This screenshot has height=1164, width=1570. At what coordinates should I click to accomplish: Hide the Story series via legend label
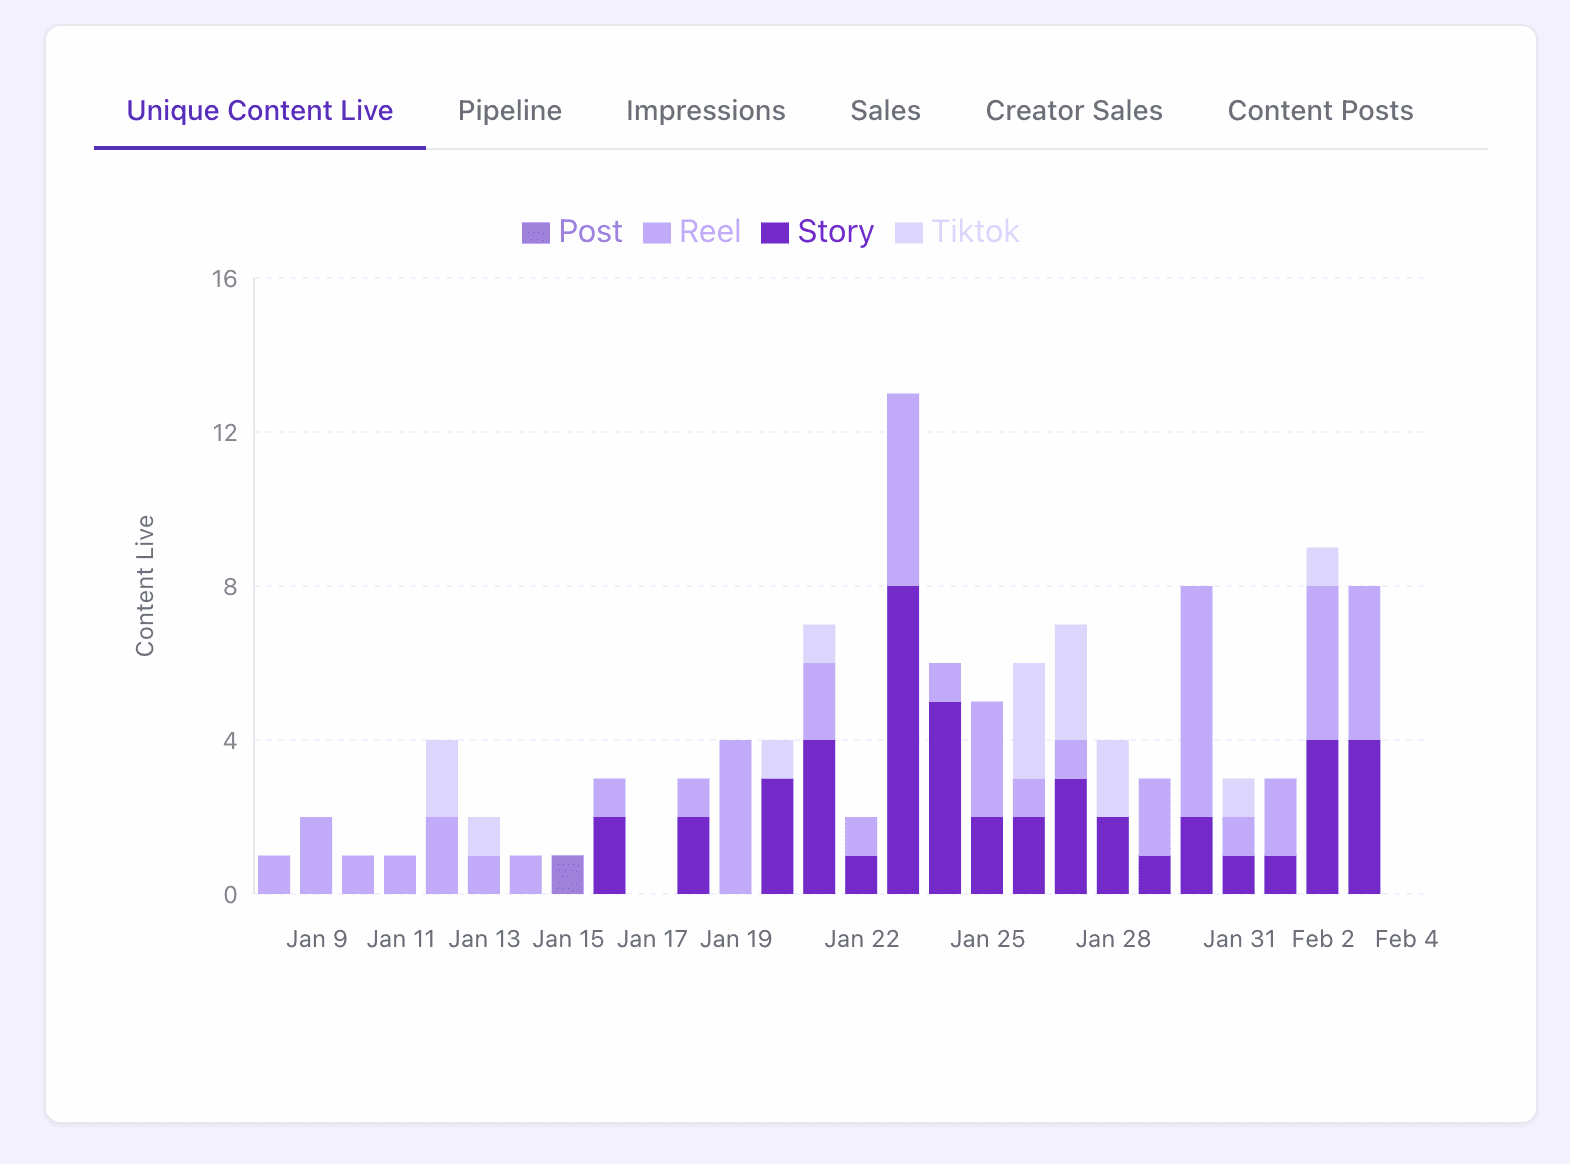point(836,232)
